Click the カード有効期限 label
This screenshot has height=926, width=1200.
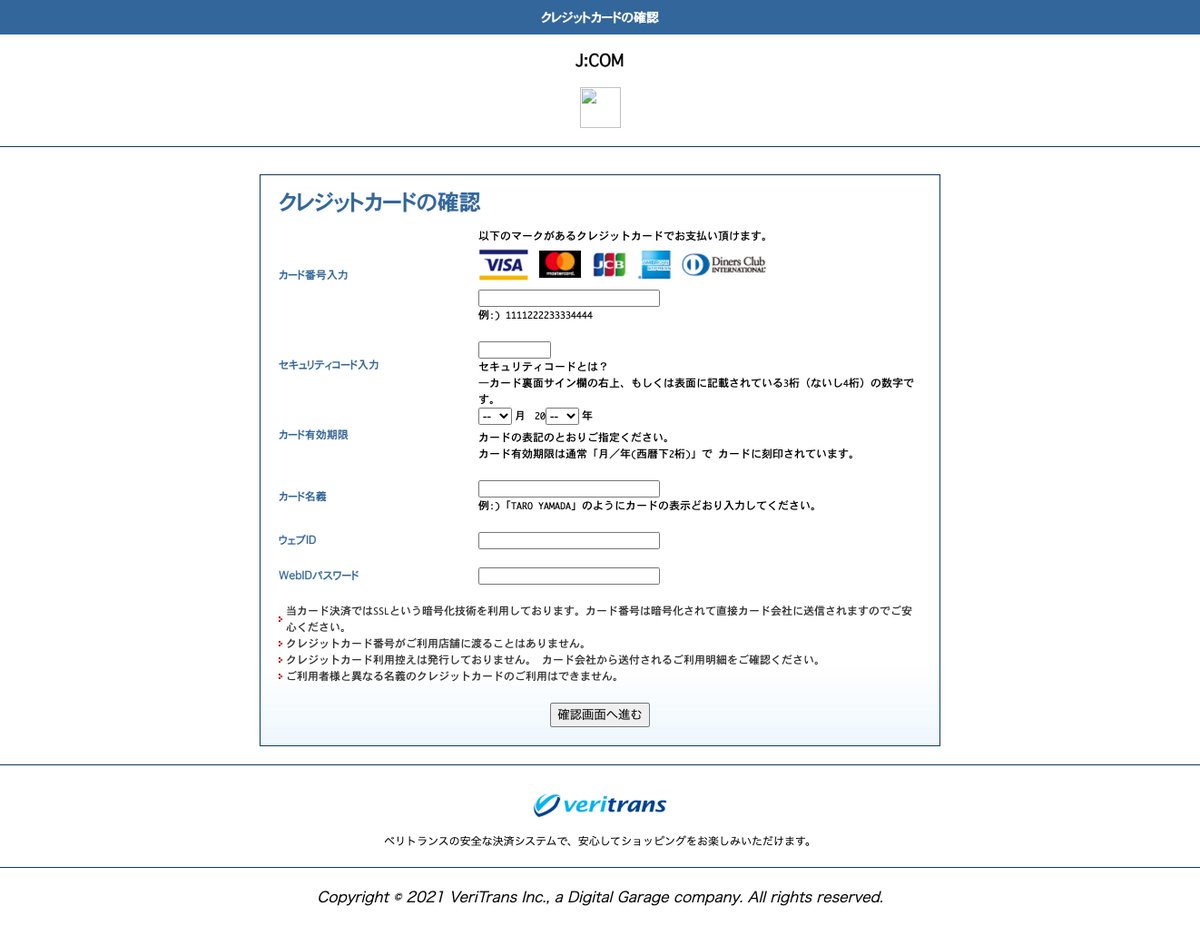pos(313,435)
